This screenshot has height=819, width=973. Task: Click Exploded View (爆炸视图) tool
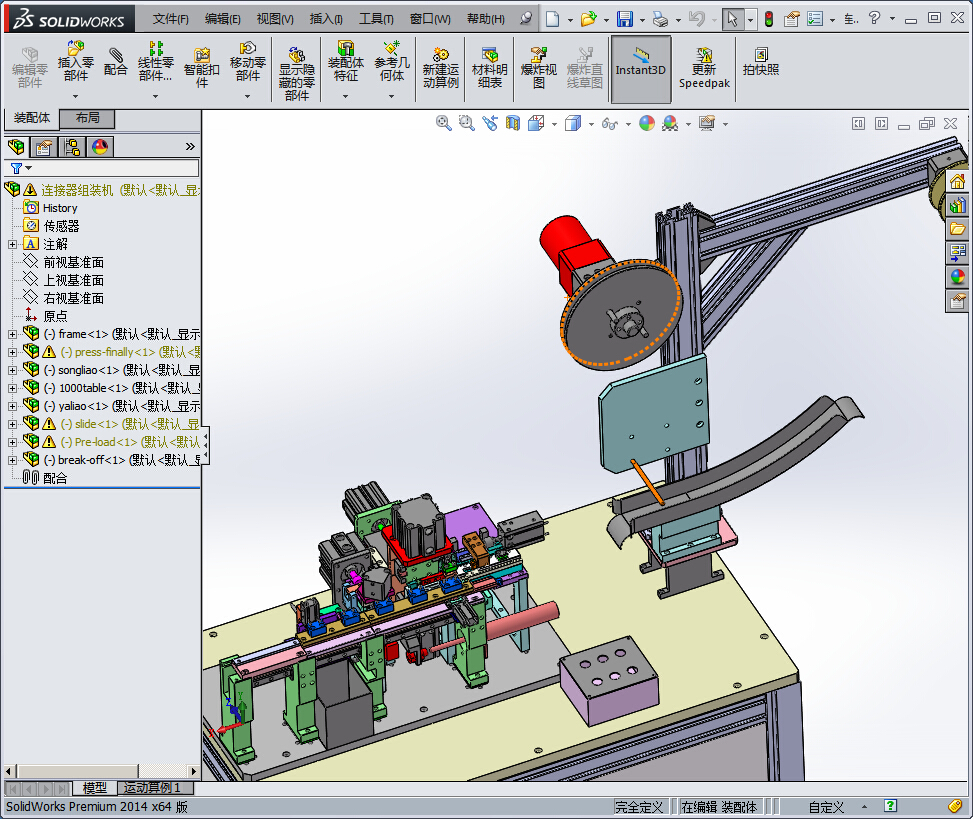tap(539, 68)
